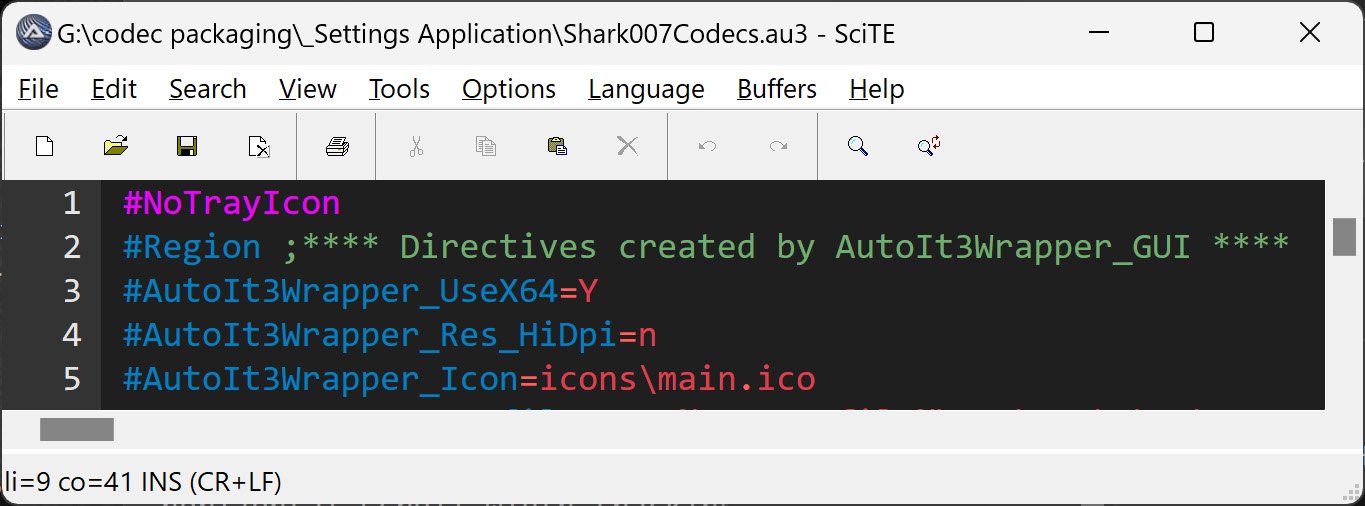Click the horizontal scrollbar thumb

tap(77, 430)
